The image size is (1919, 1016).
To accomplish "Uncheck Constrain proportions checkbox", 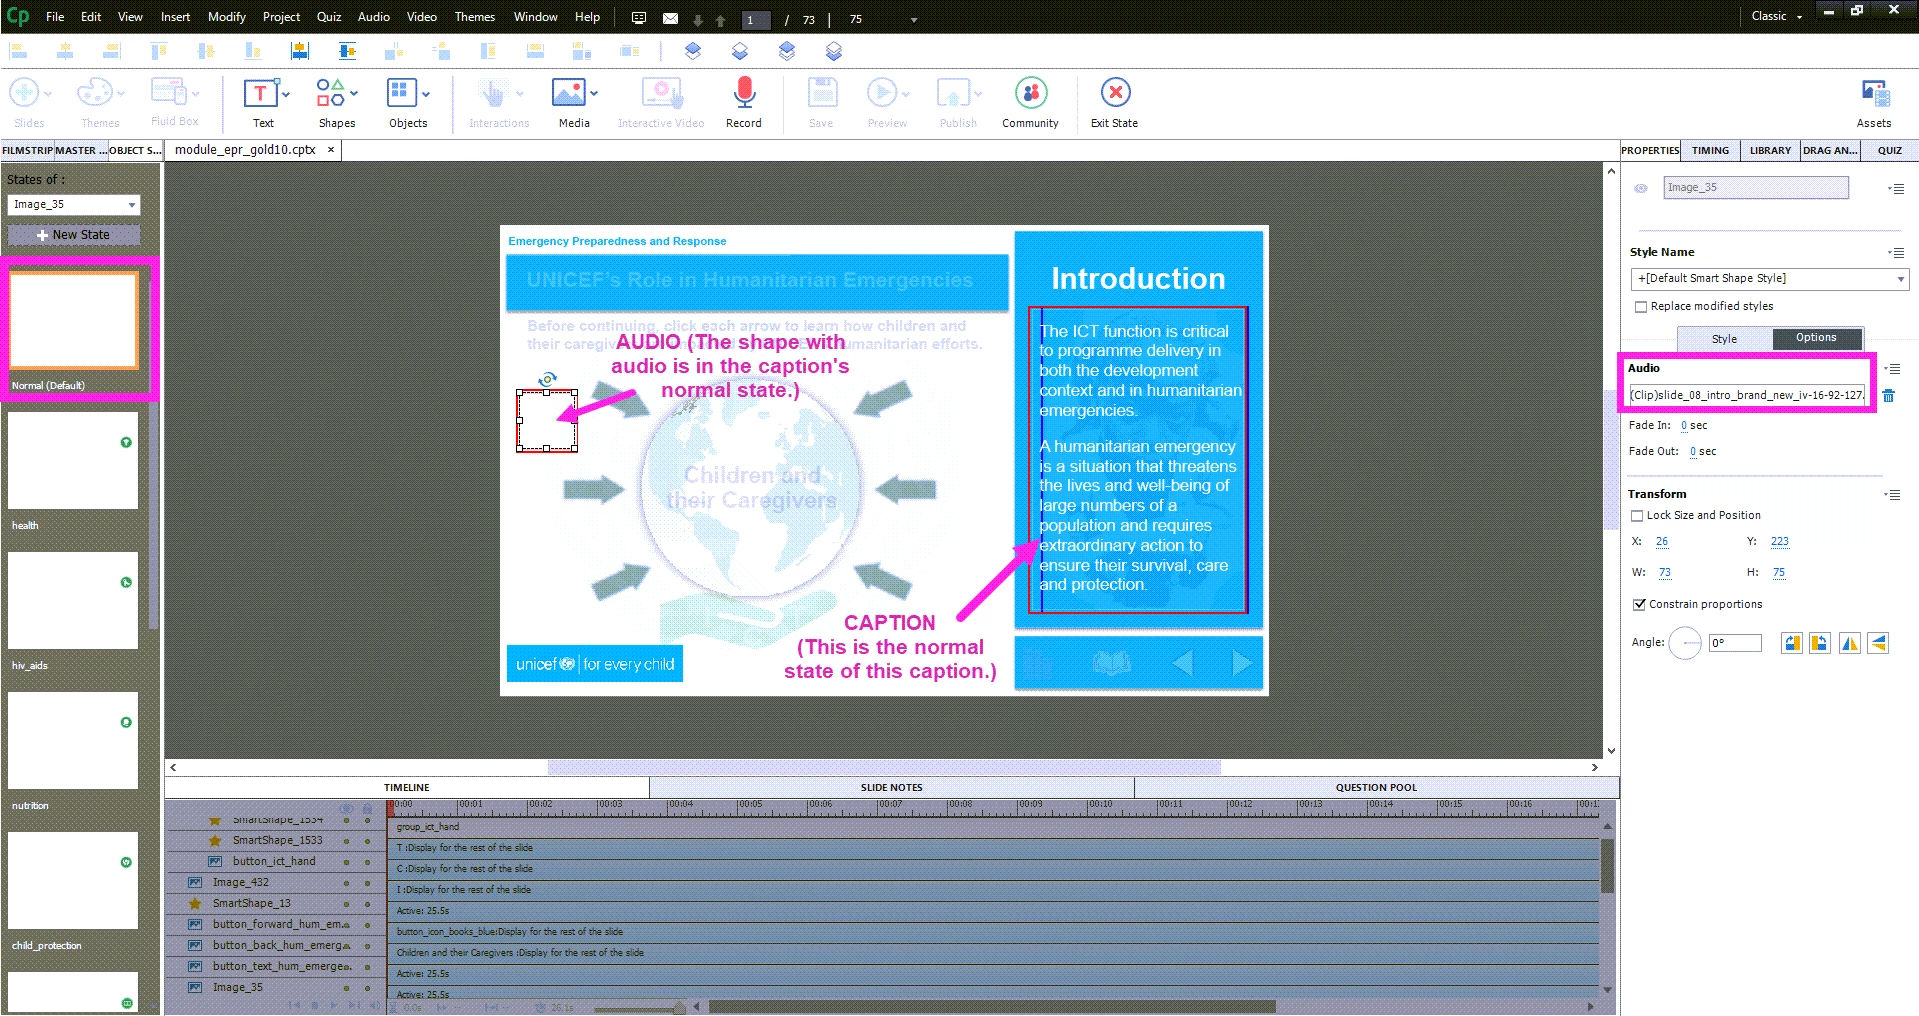I will (1639, 604).
